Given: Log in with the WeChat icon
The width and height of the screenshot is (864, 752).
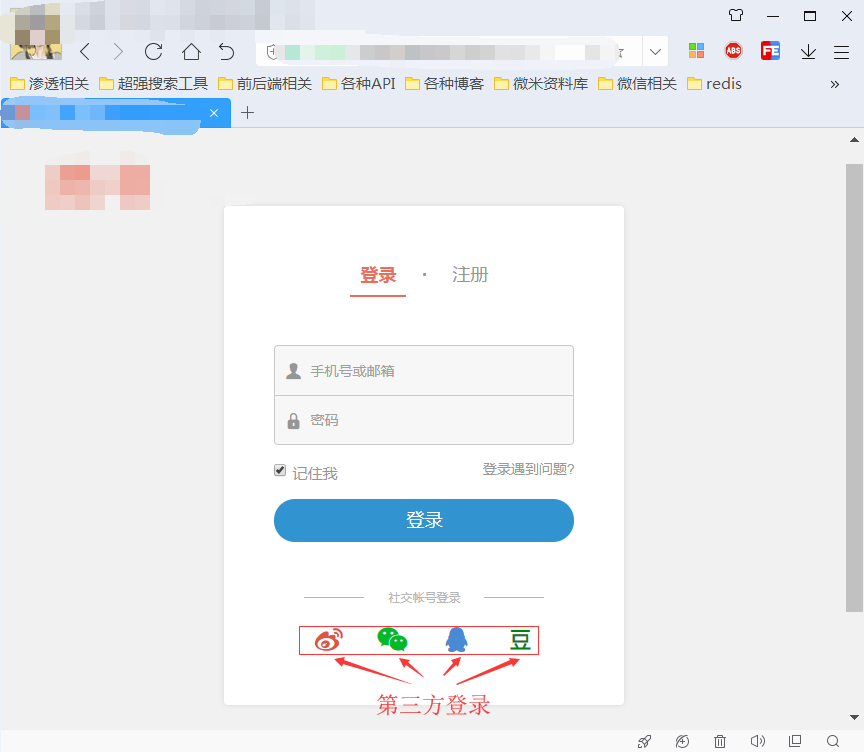Looking at the screenshot, I should tap(392, 640).
